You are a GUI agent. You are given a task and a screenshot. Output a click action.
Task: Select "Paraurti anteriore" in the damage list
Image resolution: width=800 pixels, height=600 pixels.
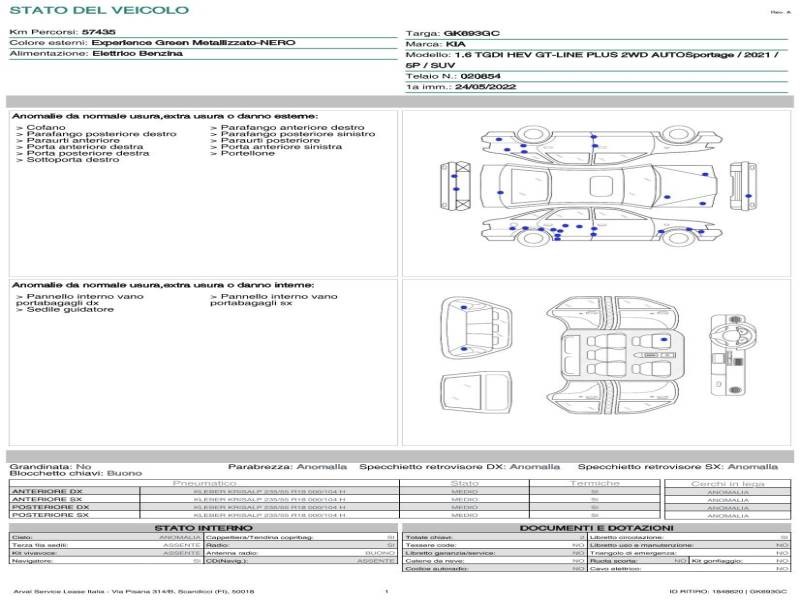73,140
